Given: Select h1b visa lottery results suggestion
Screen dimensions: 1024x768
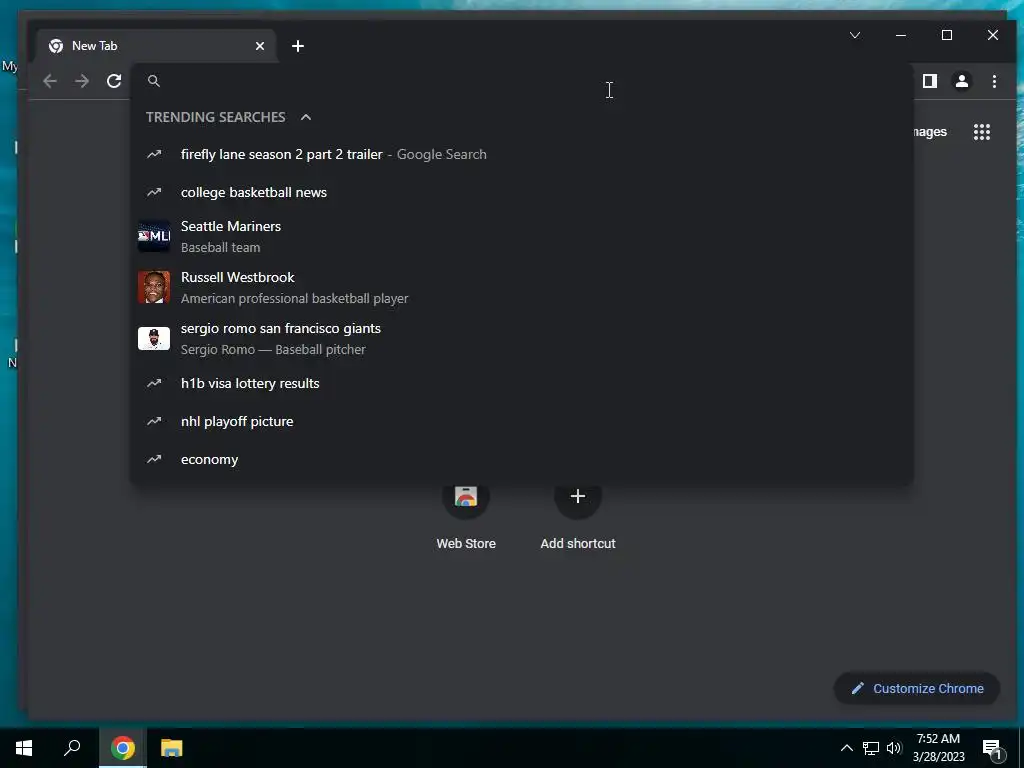Looking at the screenshot, I should tap(522, 383).
